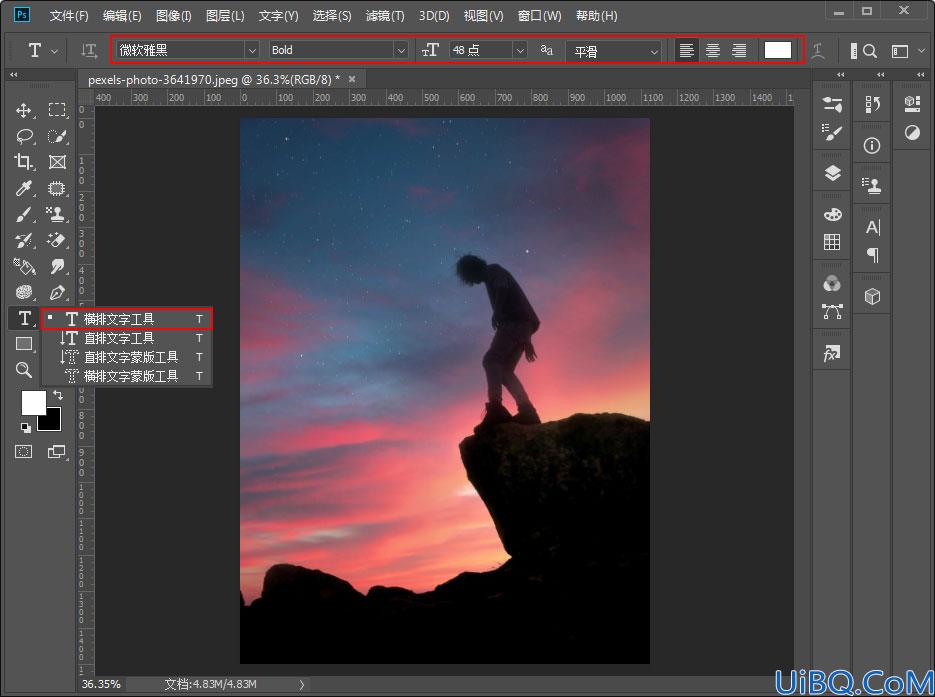Viewport: 935px width, 697px height.
Task: Pick the Zoom tool in the toolbox
Action: pos(24,370)
